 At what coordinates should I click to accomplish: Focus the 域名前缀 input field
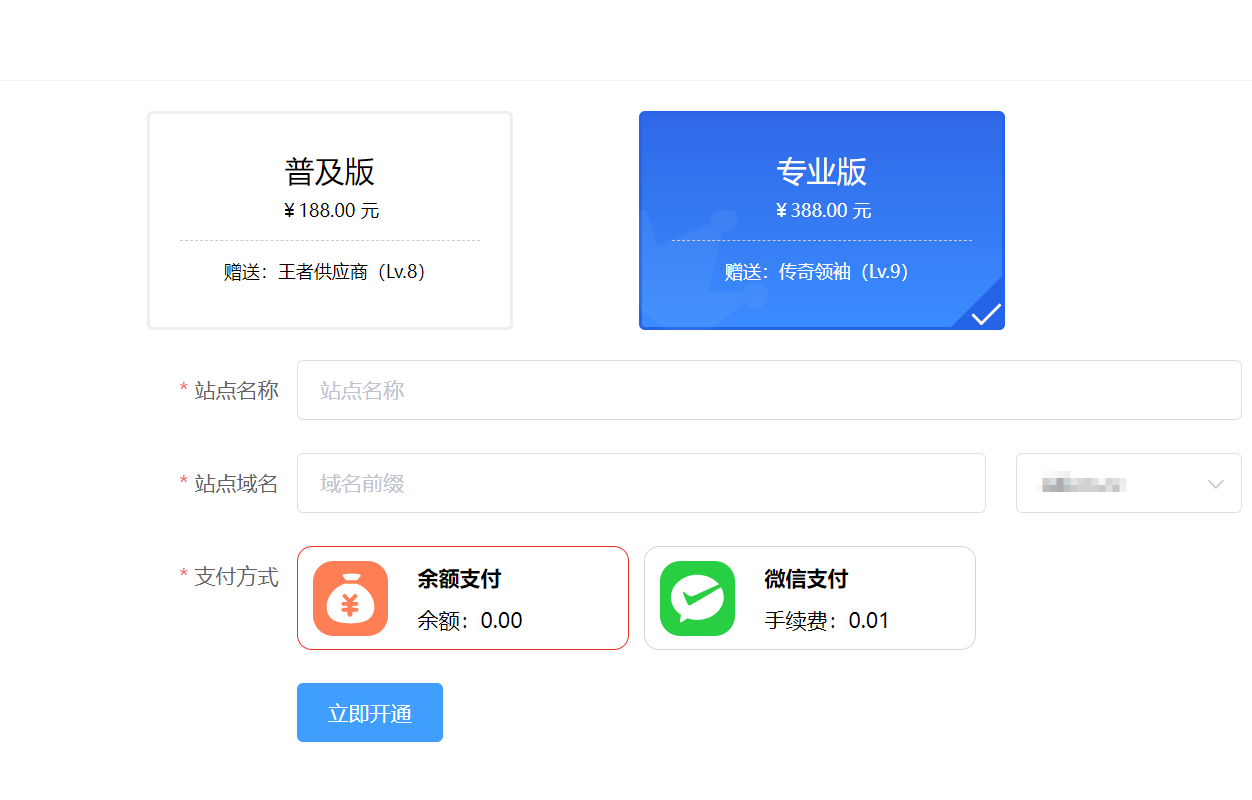641,483
